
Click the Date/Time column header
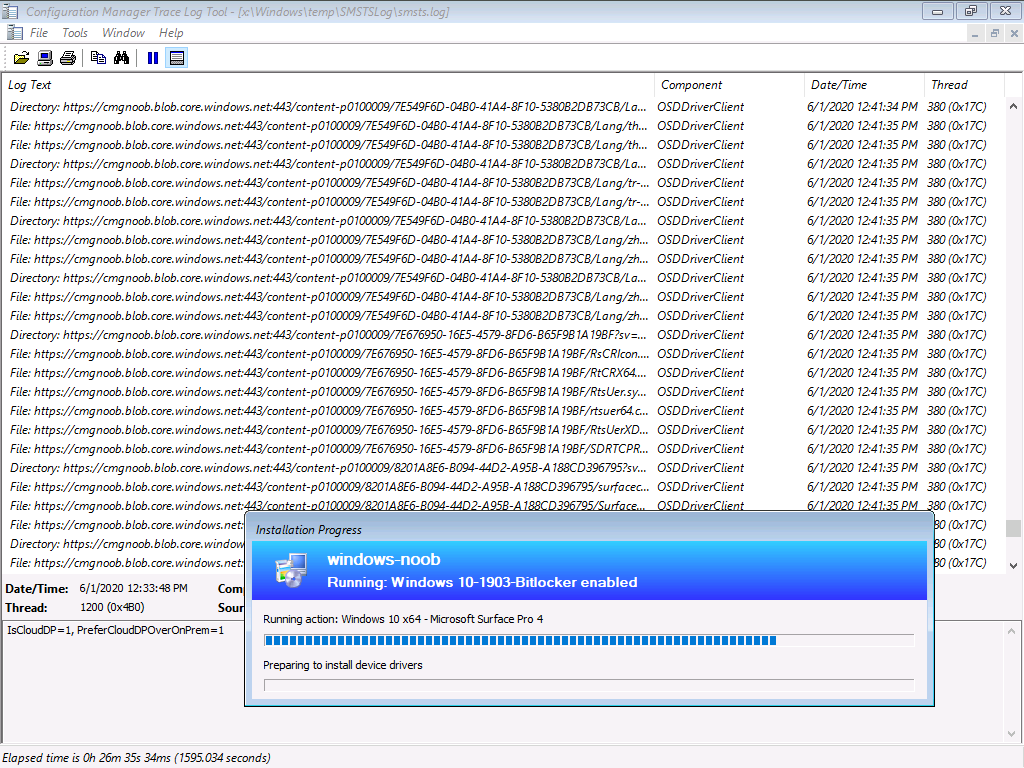click(x=864, y=85)
